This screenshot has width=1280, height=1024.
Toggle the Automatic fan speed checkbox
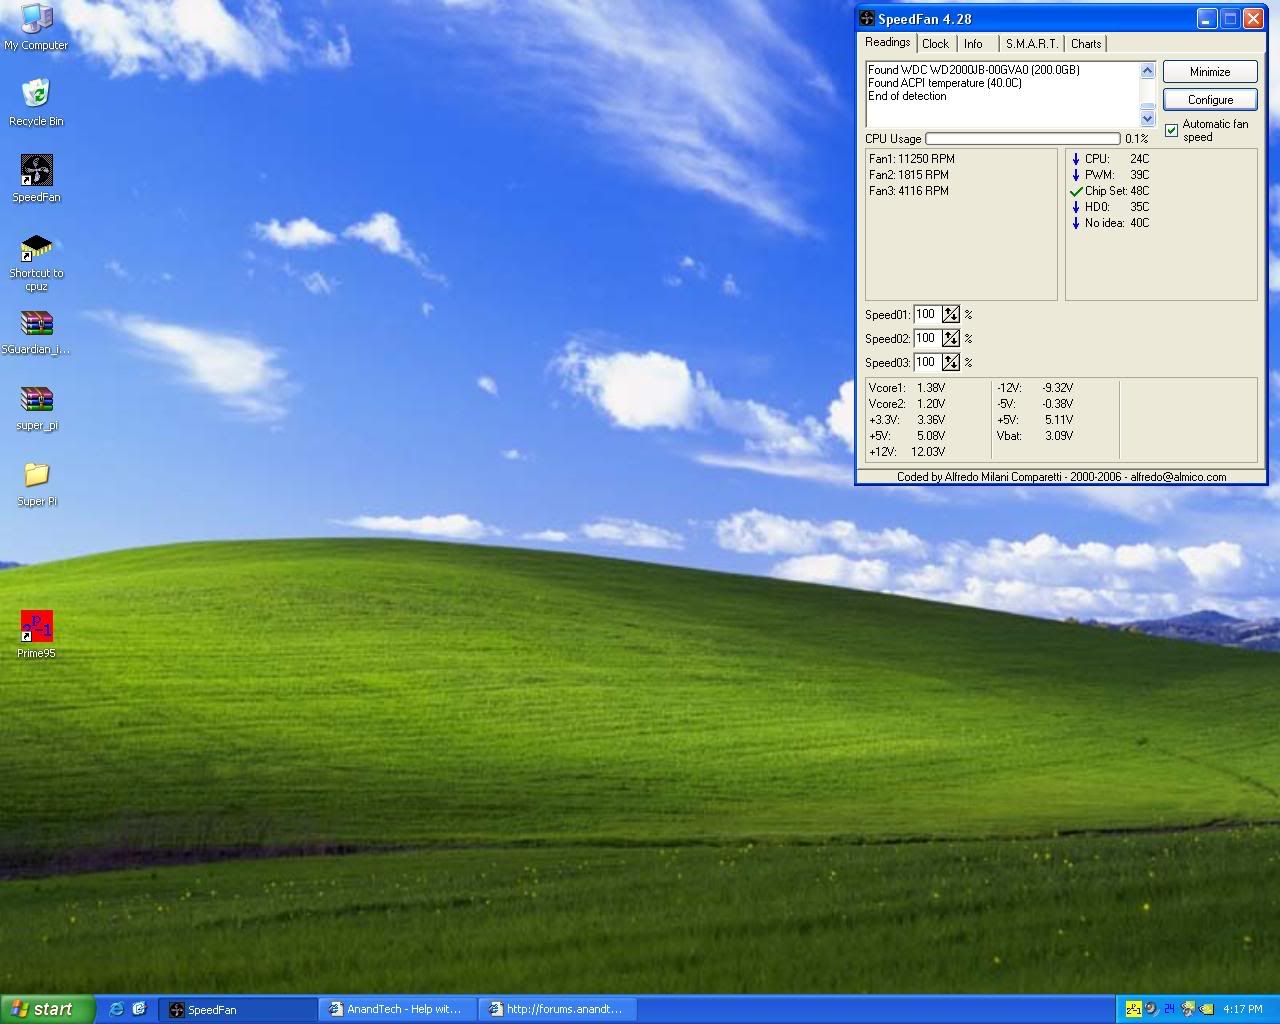pyautogui.click(x=1171, y=131)
